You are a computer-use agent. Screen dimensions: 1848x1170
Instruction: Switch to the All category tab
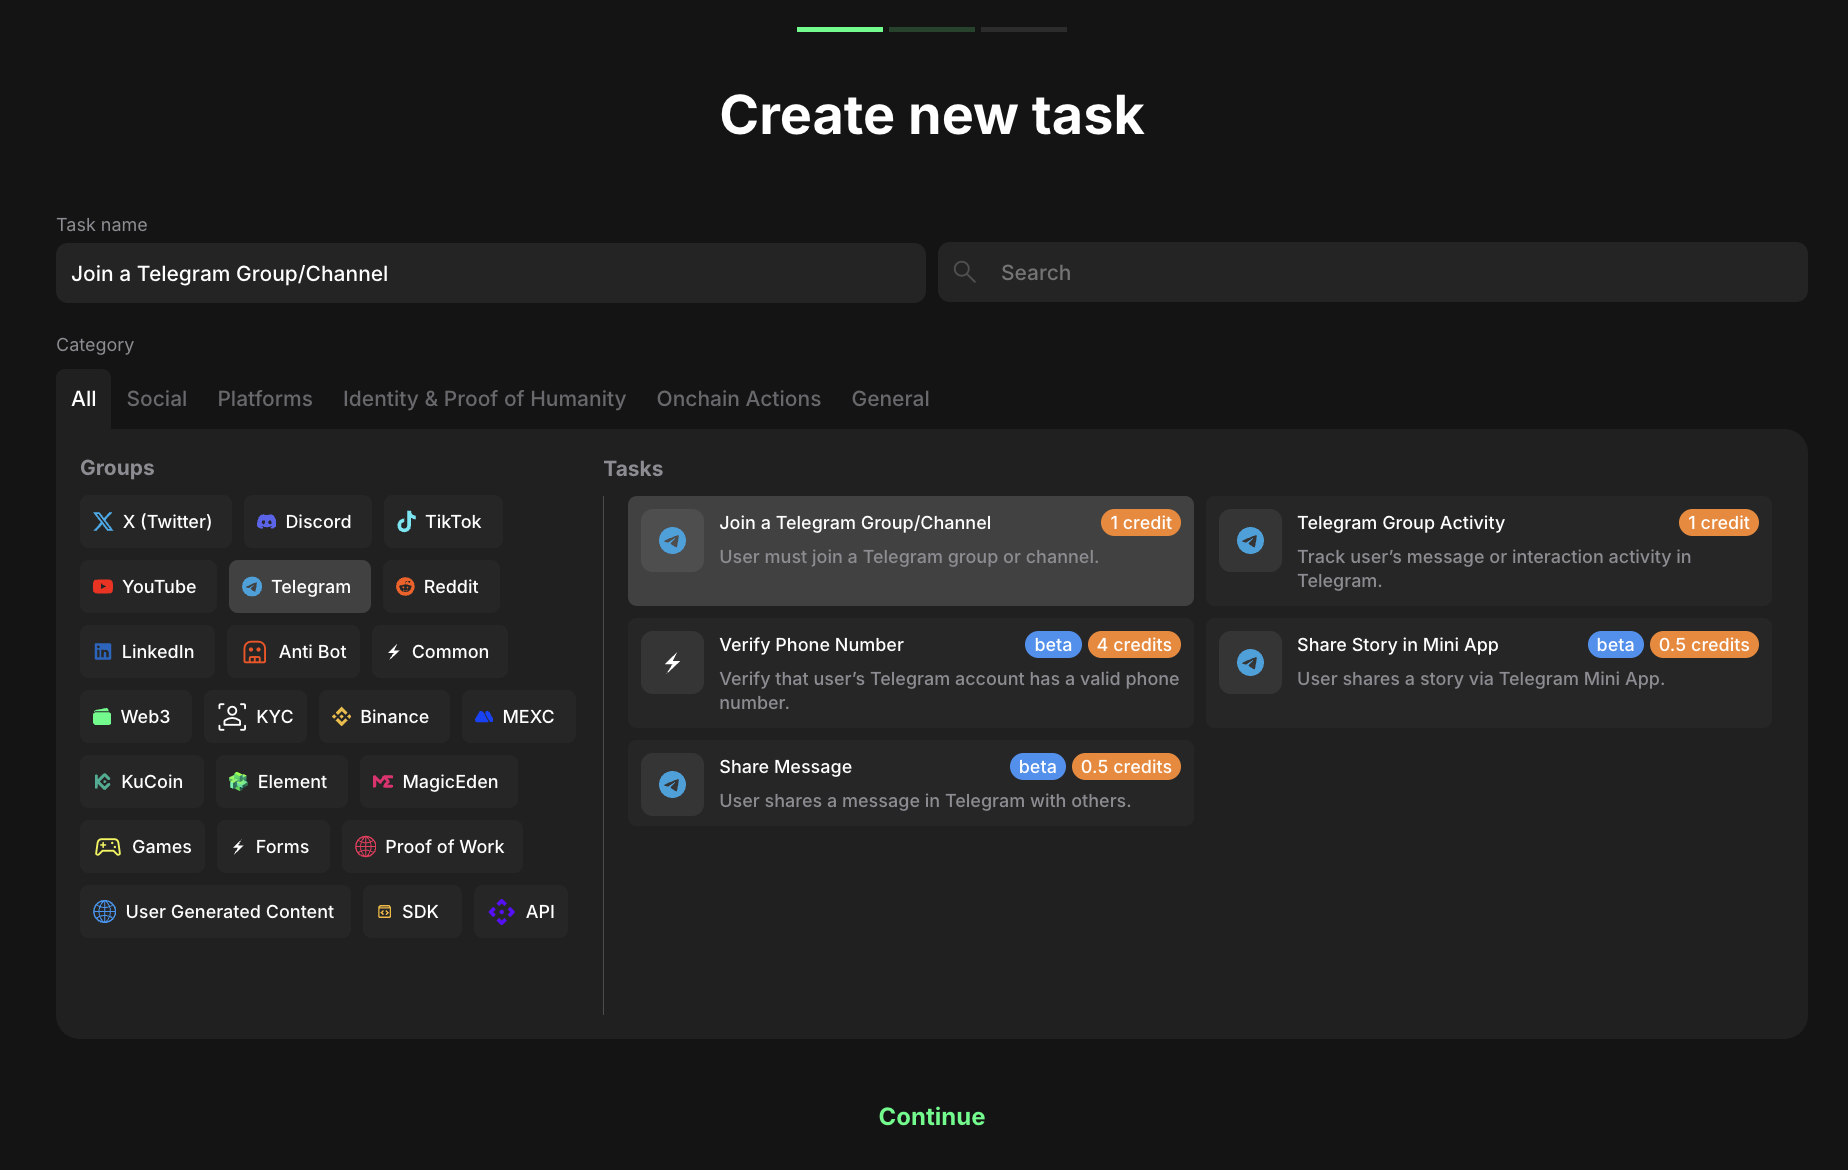pyautogui.click(x=84, y=399)
